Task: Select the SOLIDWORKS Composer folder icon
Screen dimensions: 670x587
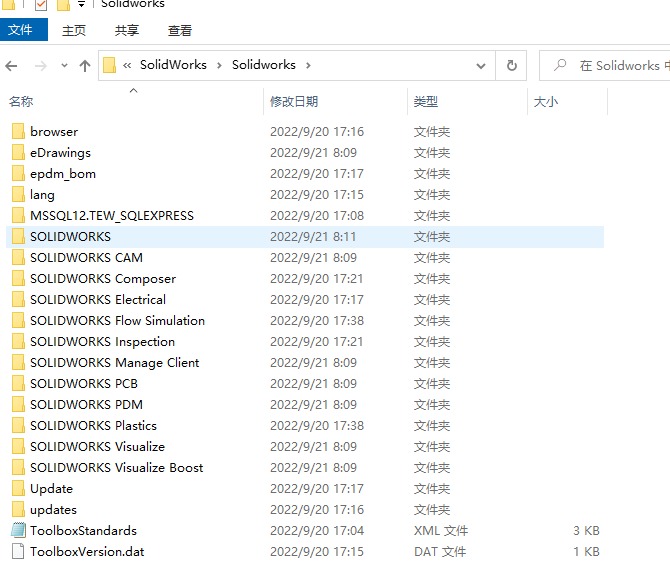Action: (x=18, y=279)
